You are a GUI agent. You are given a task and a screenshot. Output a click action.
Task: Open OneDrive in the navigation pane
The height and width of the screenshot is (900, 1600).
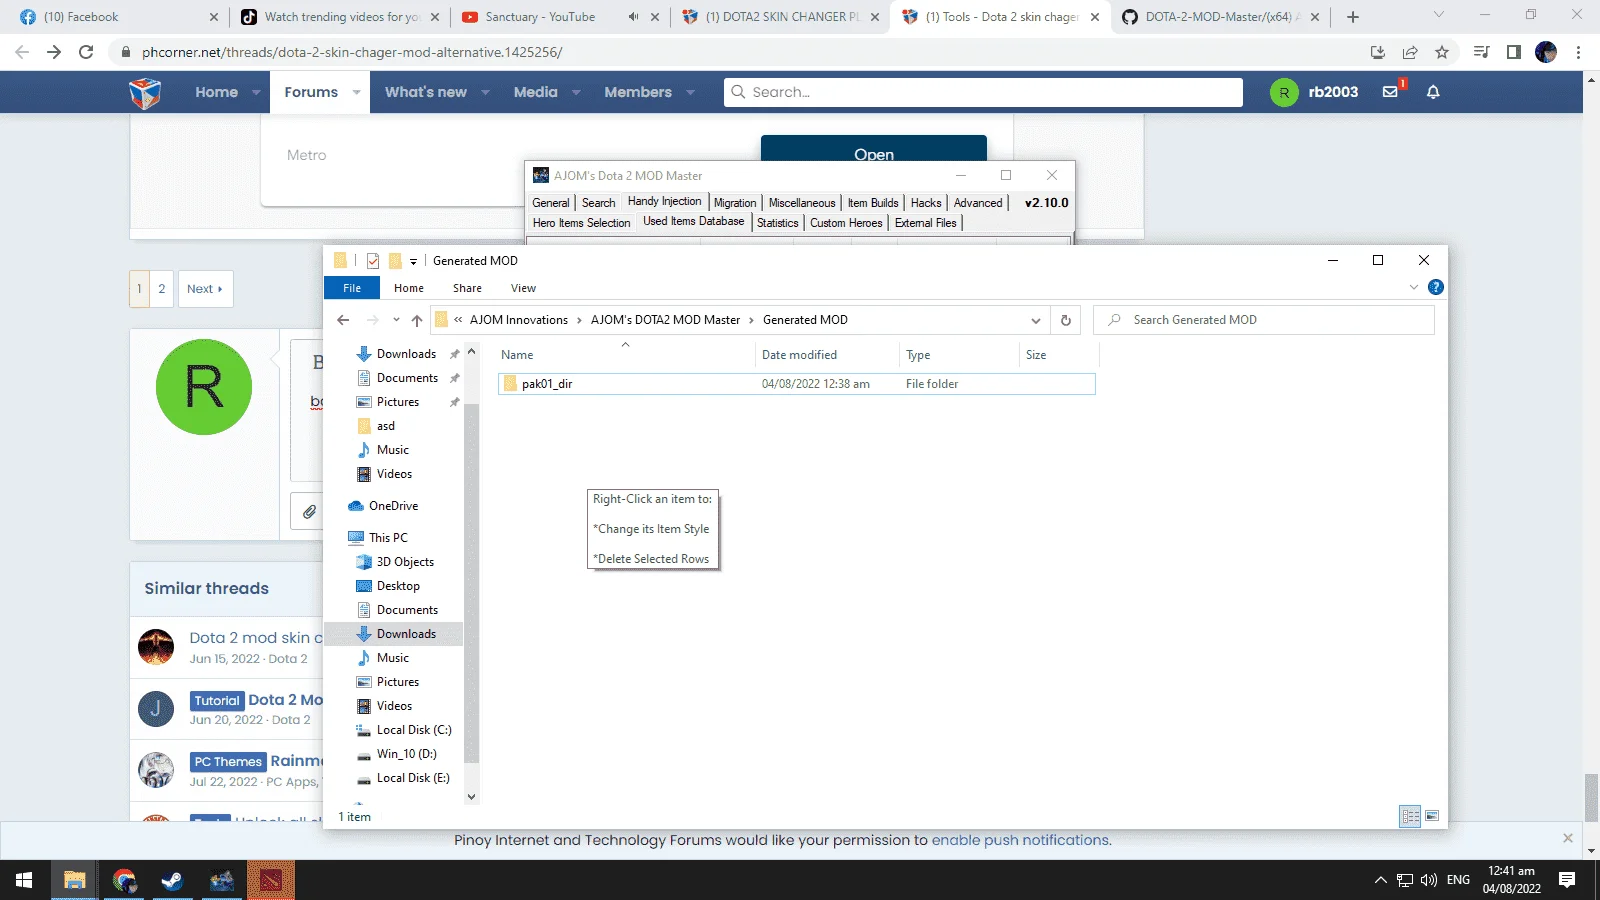[x=393, y=506]
